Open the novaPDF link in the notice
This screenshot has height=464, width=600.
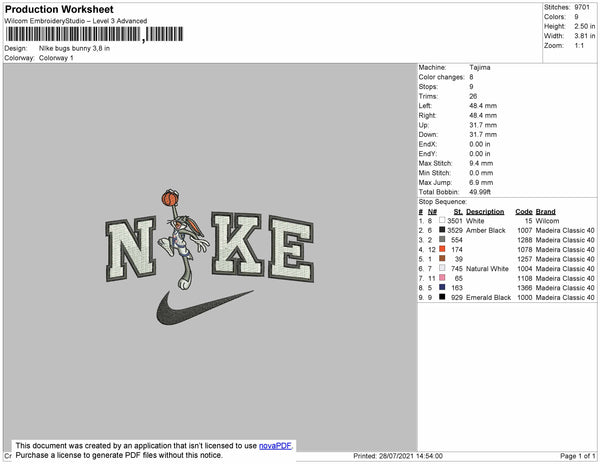pos(275,446)
